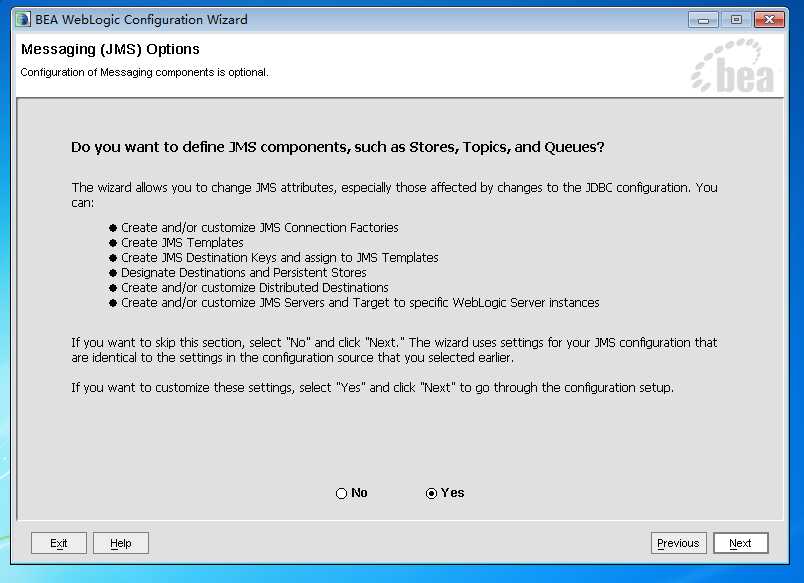Minimize the Configuration Wizard window
This screenshot has height=583, width=804.
click(x=703, y=20)
